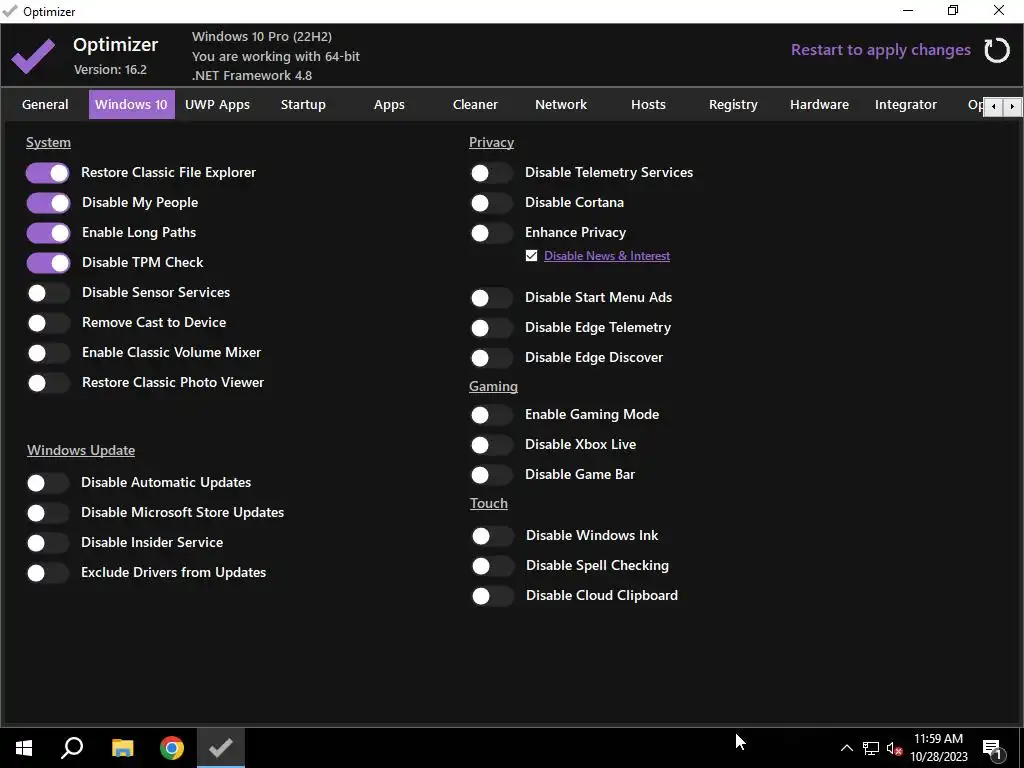Click the tab strip right scroll arrow
This screenshot has height=768, width=1024.
(1012, 106)
